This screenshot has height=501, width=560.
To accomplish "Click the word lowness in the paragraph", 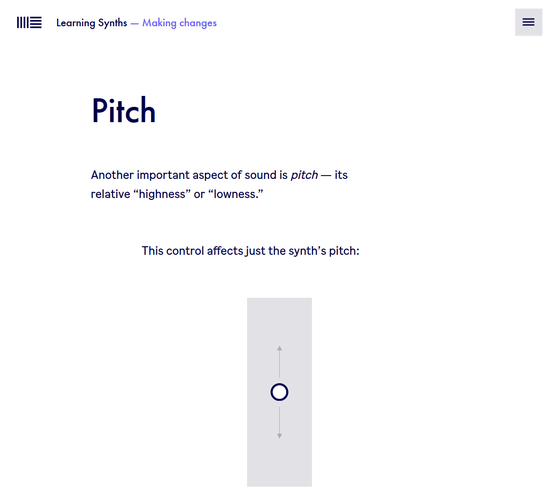I will click(235, 194).
